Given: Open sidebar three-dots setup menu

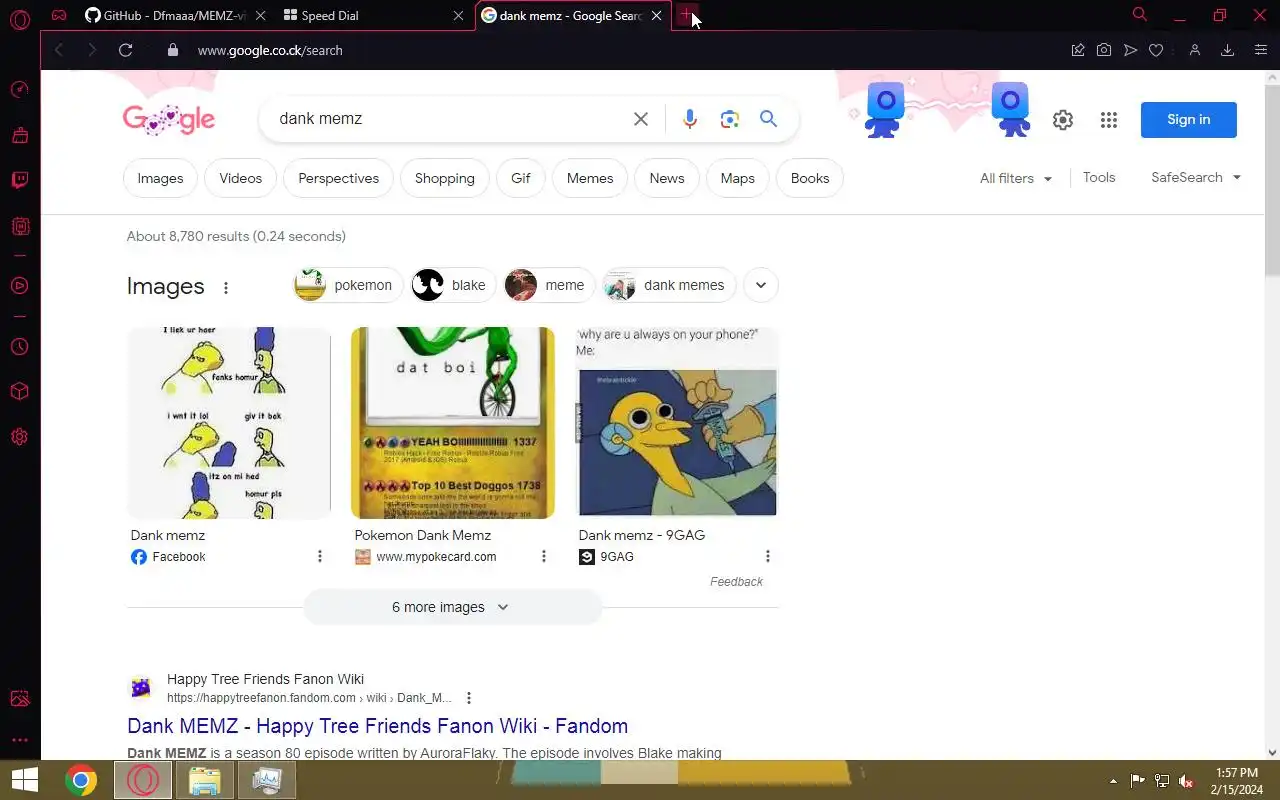Looking at the screenshot, I should [x=19, y=741].
